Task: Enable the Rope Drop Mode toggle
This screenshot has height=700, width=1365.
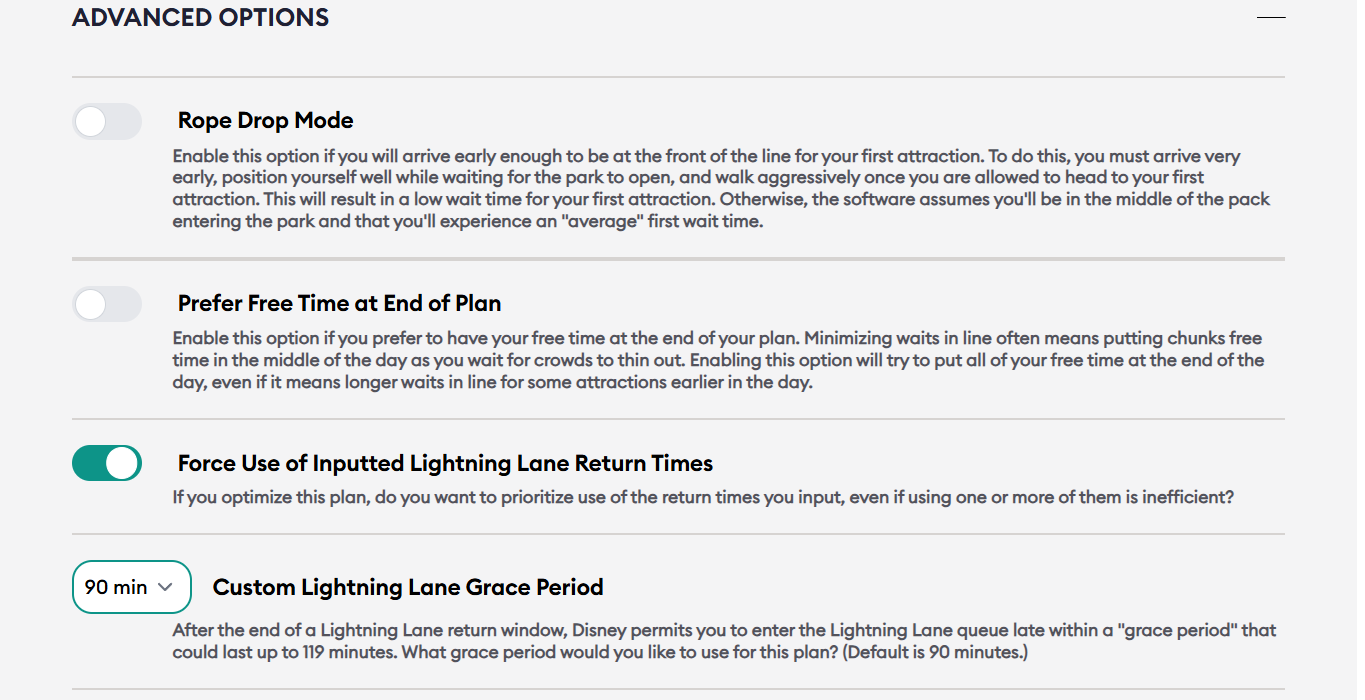Action: [107, 122]
